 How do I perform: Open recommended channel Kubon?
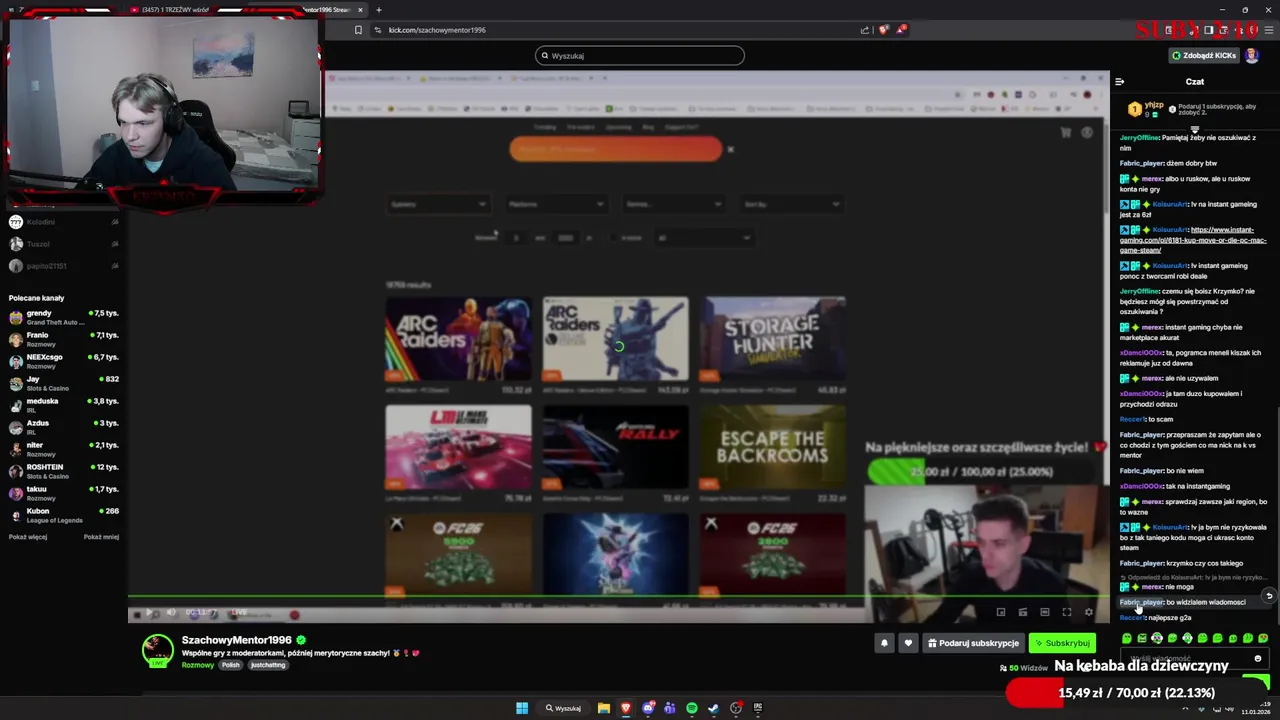tap(63, 515)
